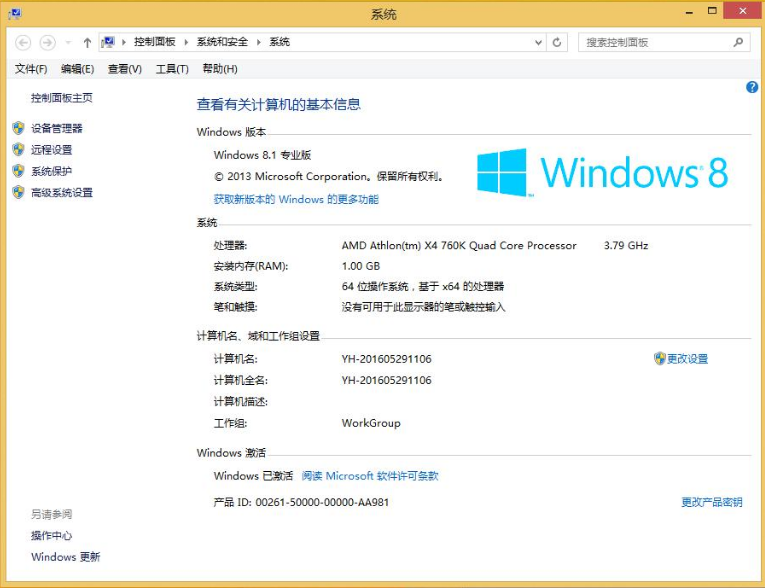Click the 阅读 Microsoft 软件许可条款 link

370,476
